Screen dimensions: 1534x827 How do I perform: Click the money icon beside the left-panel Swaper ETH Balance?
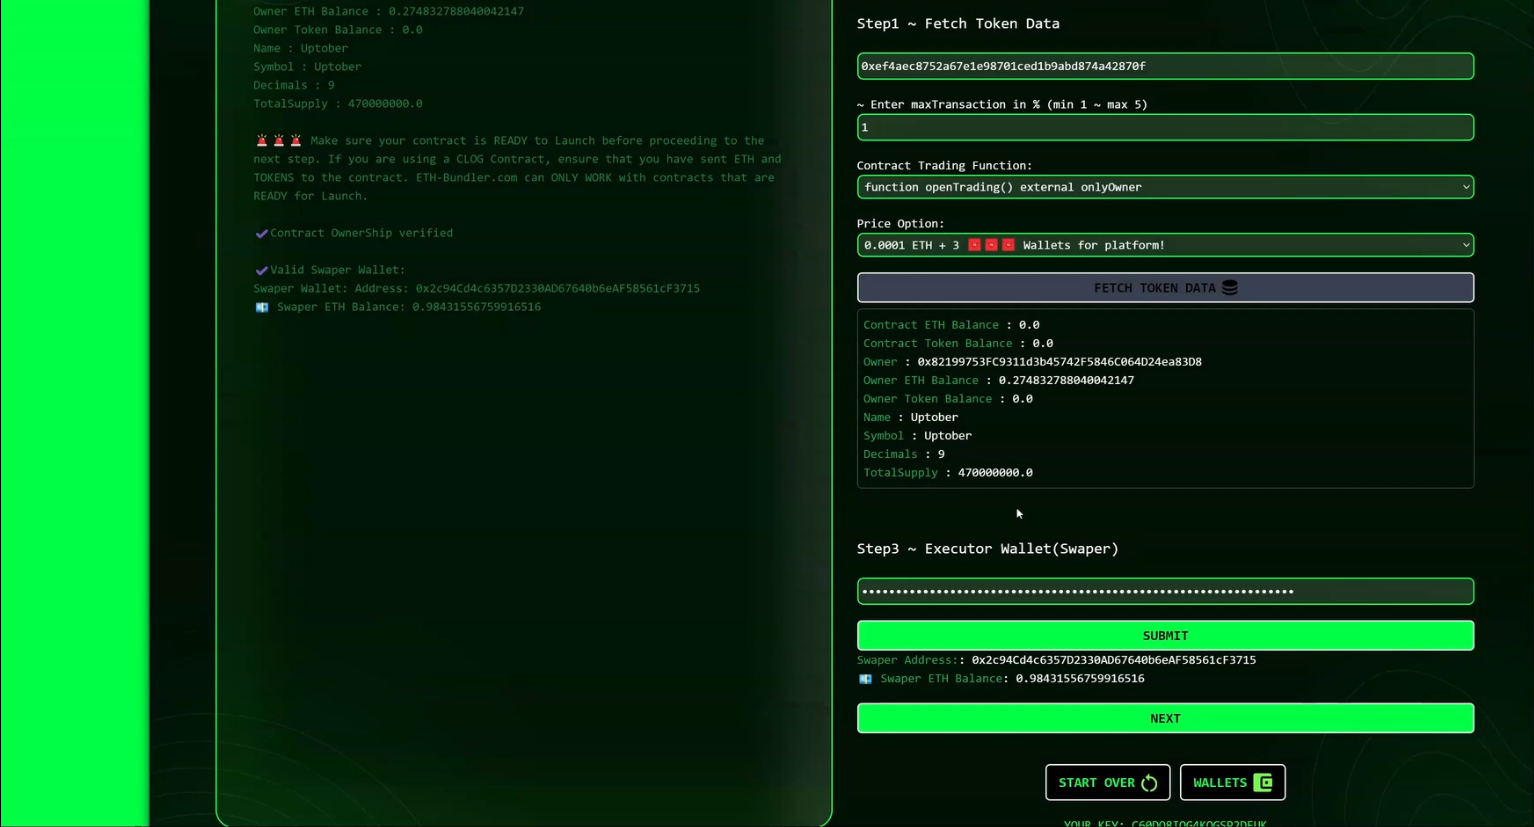click(262, 308)
